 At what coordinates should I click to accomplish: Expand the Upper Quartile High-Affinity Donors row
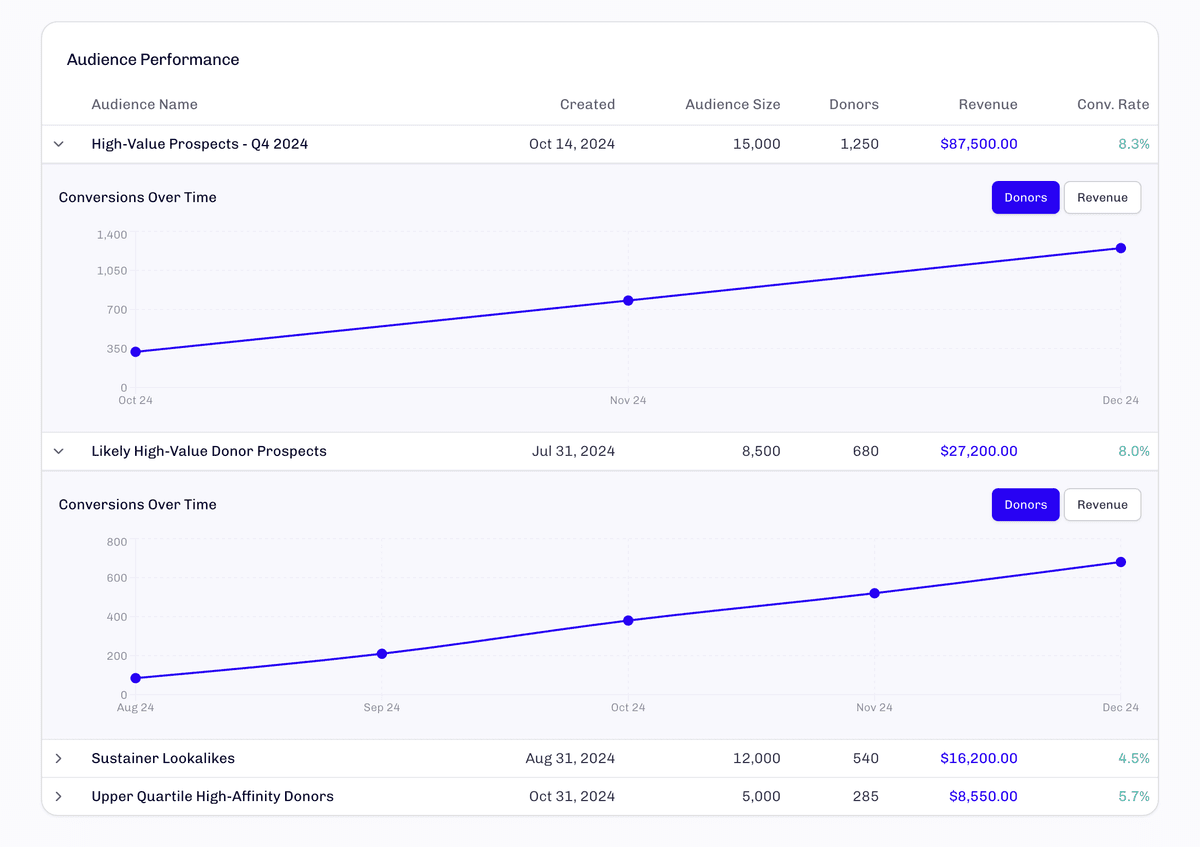pyautogui.click(x=58, y=797)
